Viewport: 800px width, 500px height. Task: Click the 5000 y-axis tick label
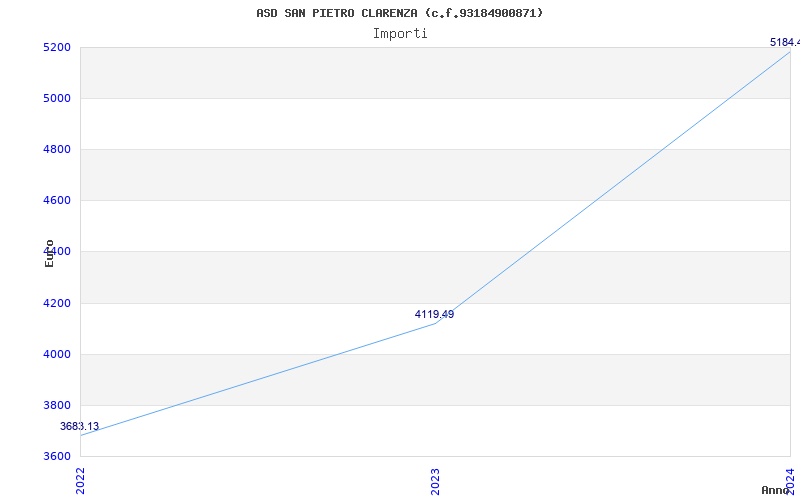pos(56,98)
